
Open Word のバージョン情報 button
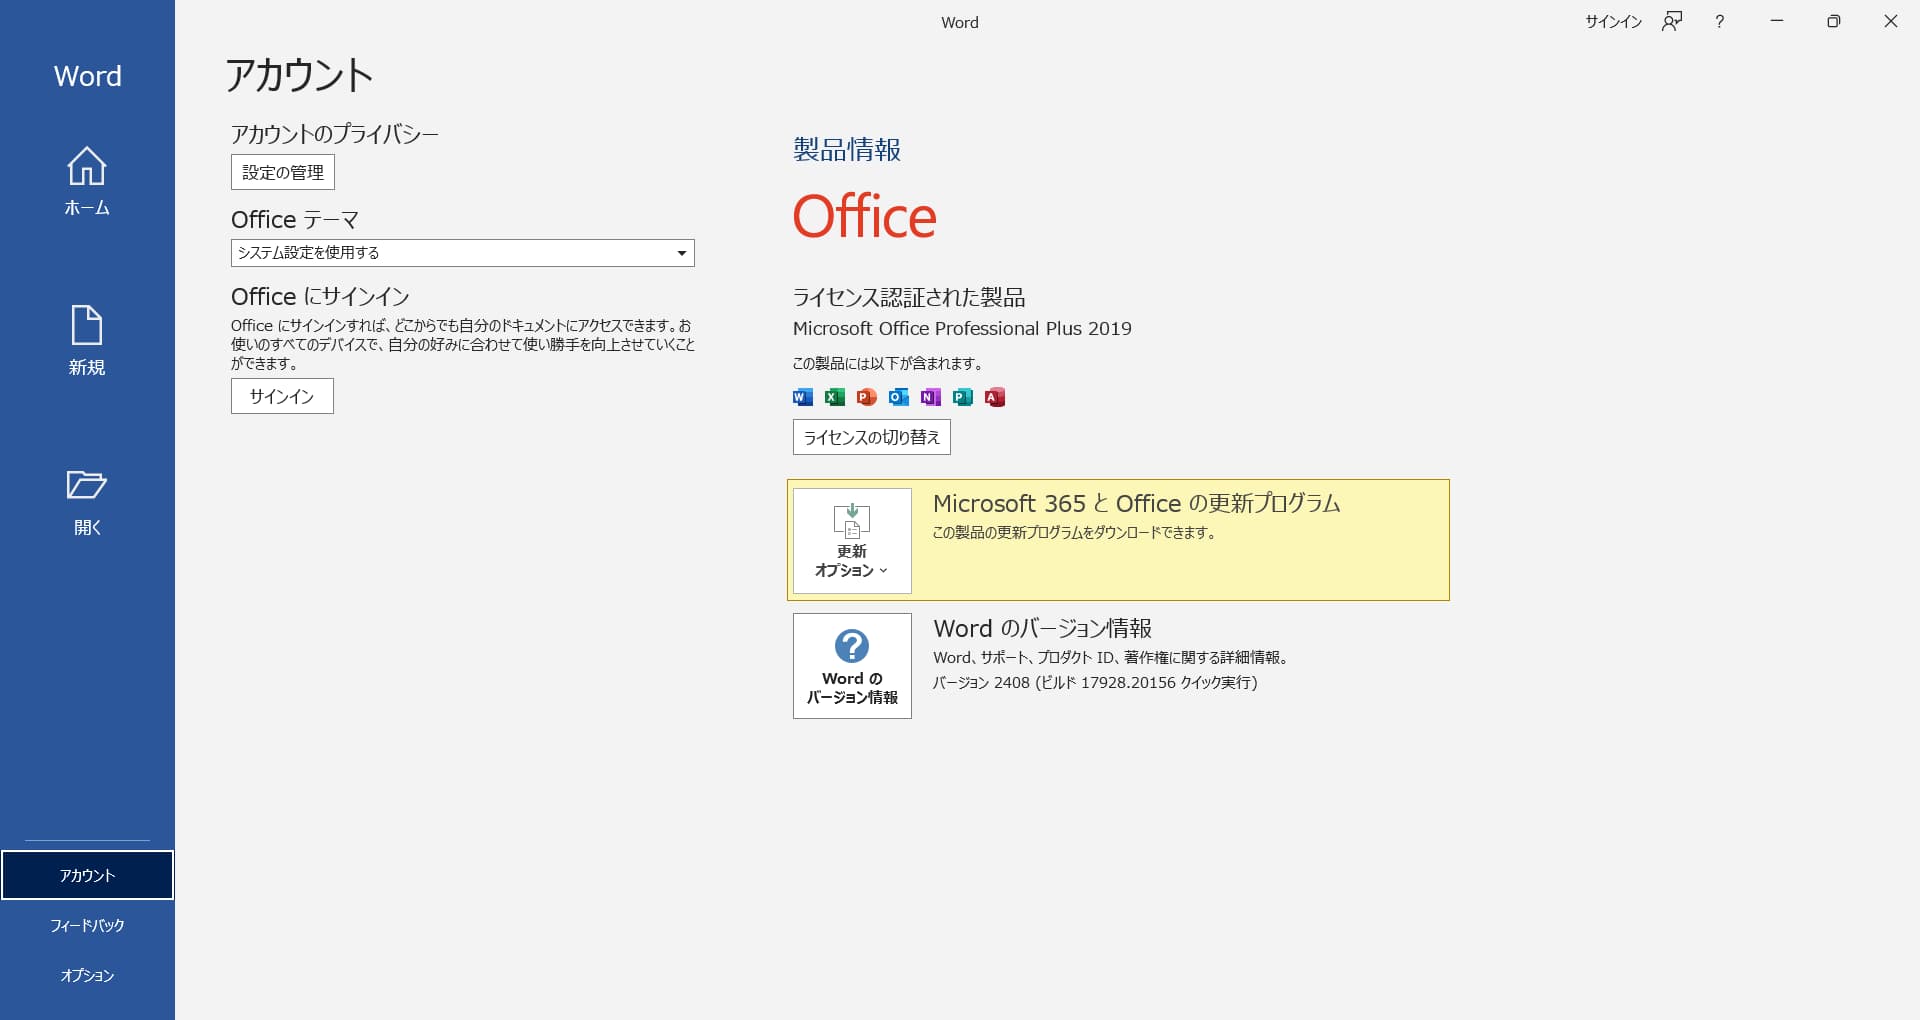tap(852, 666)
